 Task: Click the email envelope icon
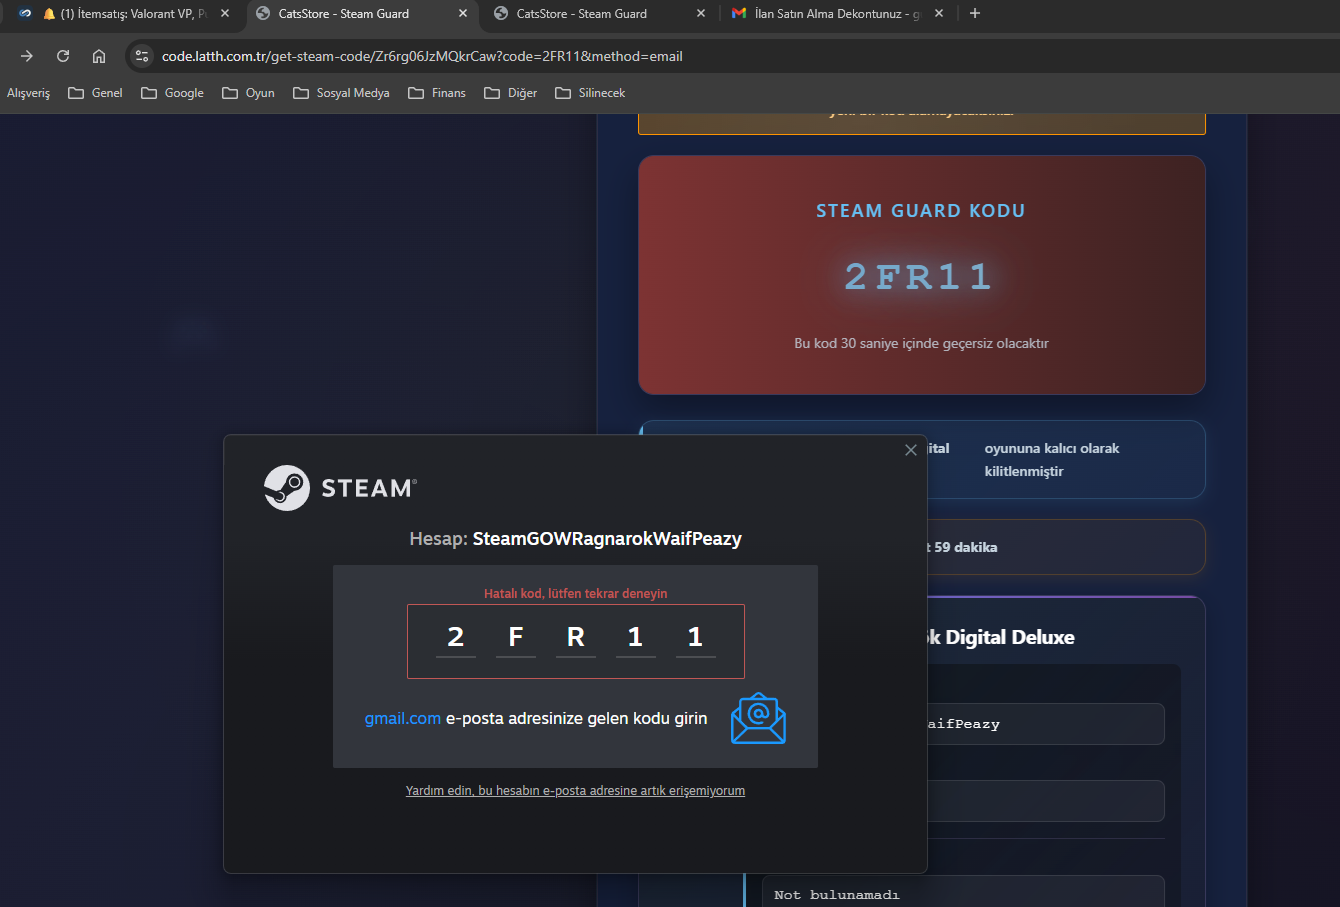pyautogui.click(x=758, y=718)
